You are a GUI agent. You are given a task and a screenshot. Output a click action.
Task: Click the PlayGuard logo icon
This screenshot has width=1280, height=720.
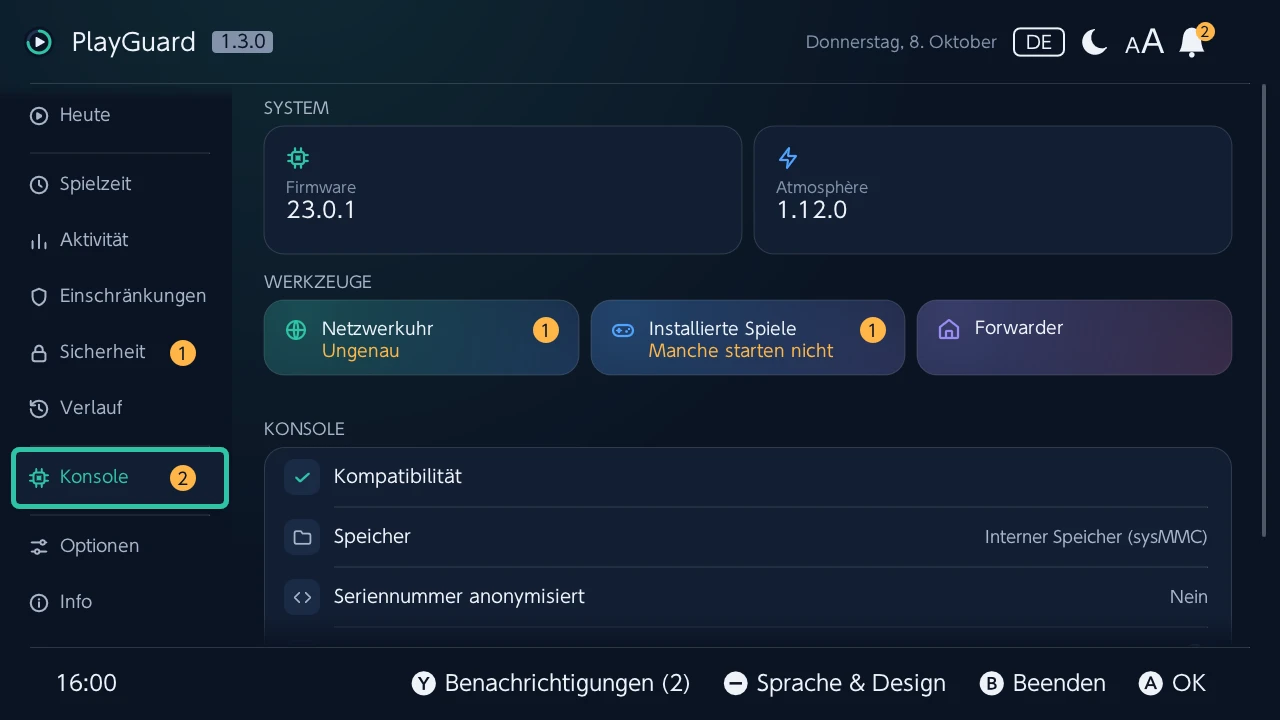pos(39,42)
